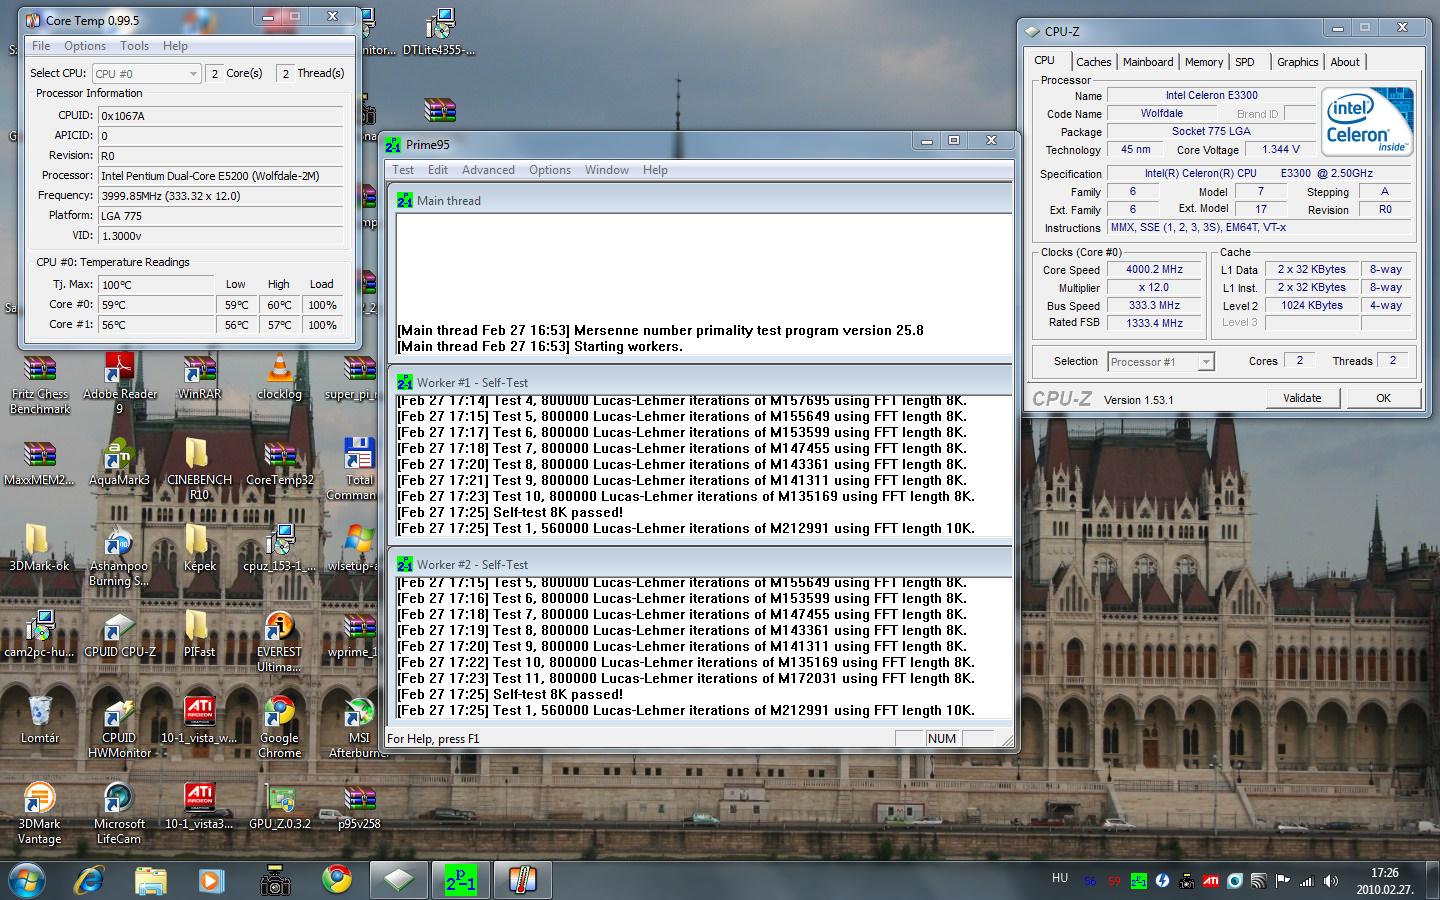Click the Core Temp taskbar button
The image size is (1440, 900).
pos(522,880)
